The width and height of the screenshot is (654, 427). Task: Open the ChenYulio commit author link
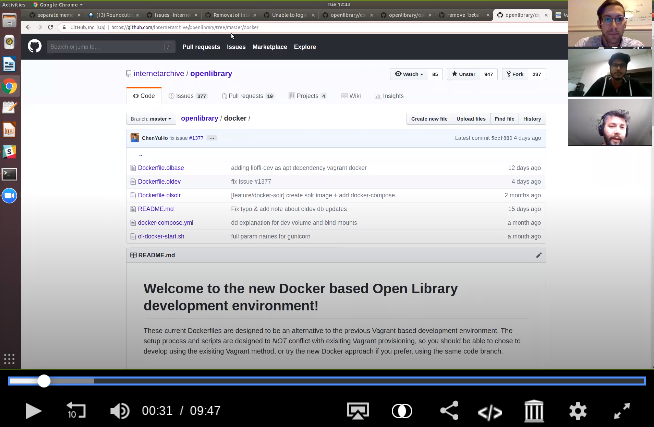155,138
